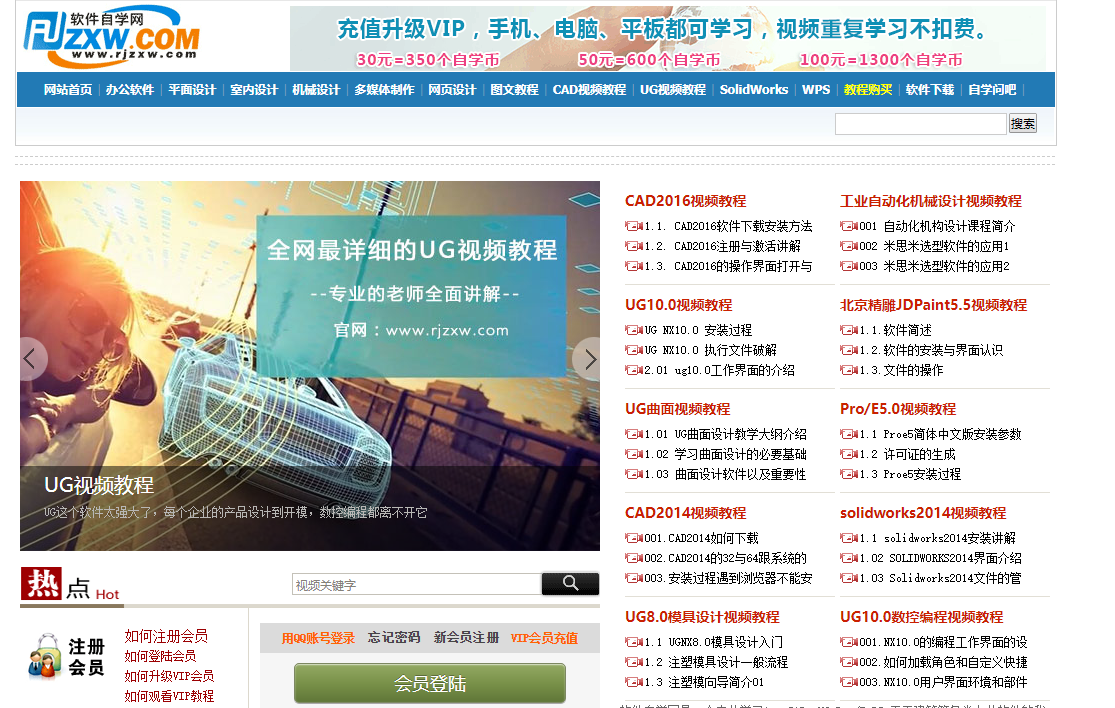
Task: Click the 注册会员 padlock members icon
Action: click(45, 656)
